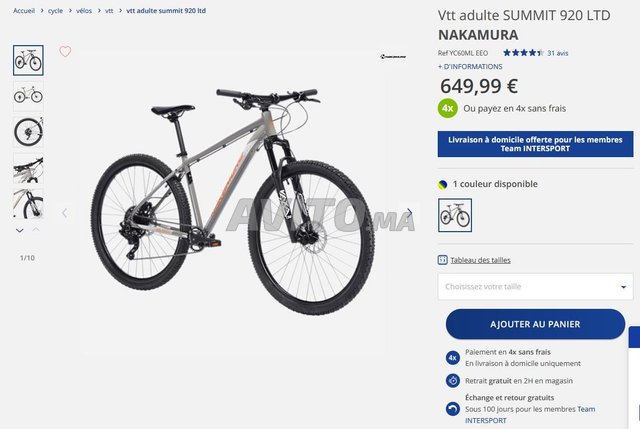640x429 pixels.
Task: Go to vtt breadcrumb category
Action: [x=109, y=11]
